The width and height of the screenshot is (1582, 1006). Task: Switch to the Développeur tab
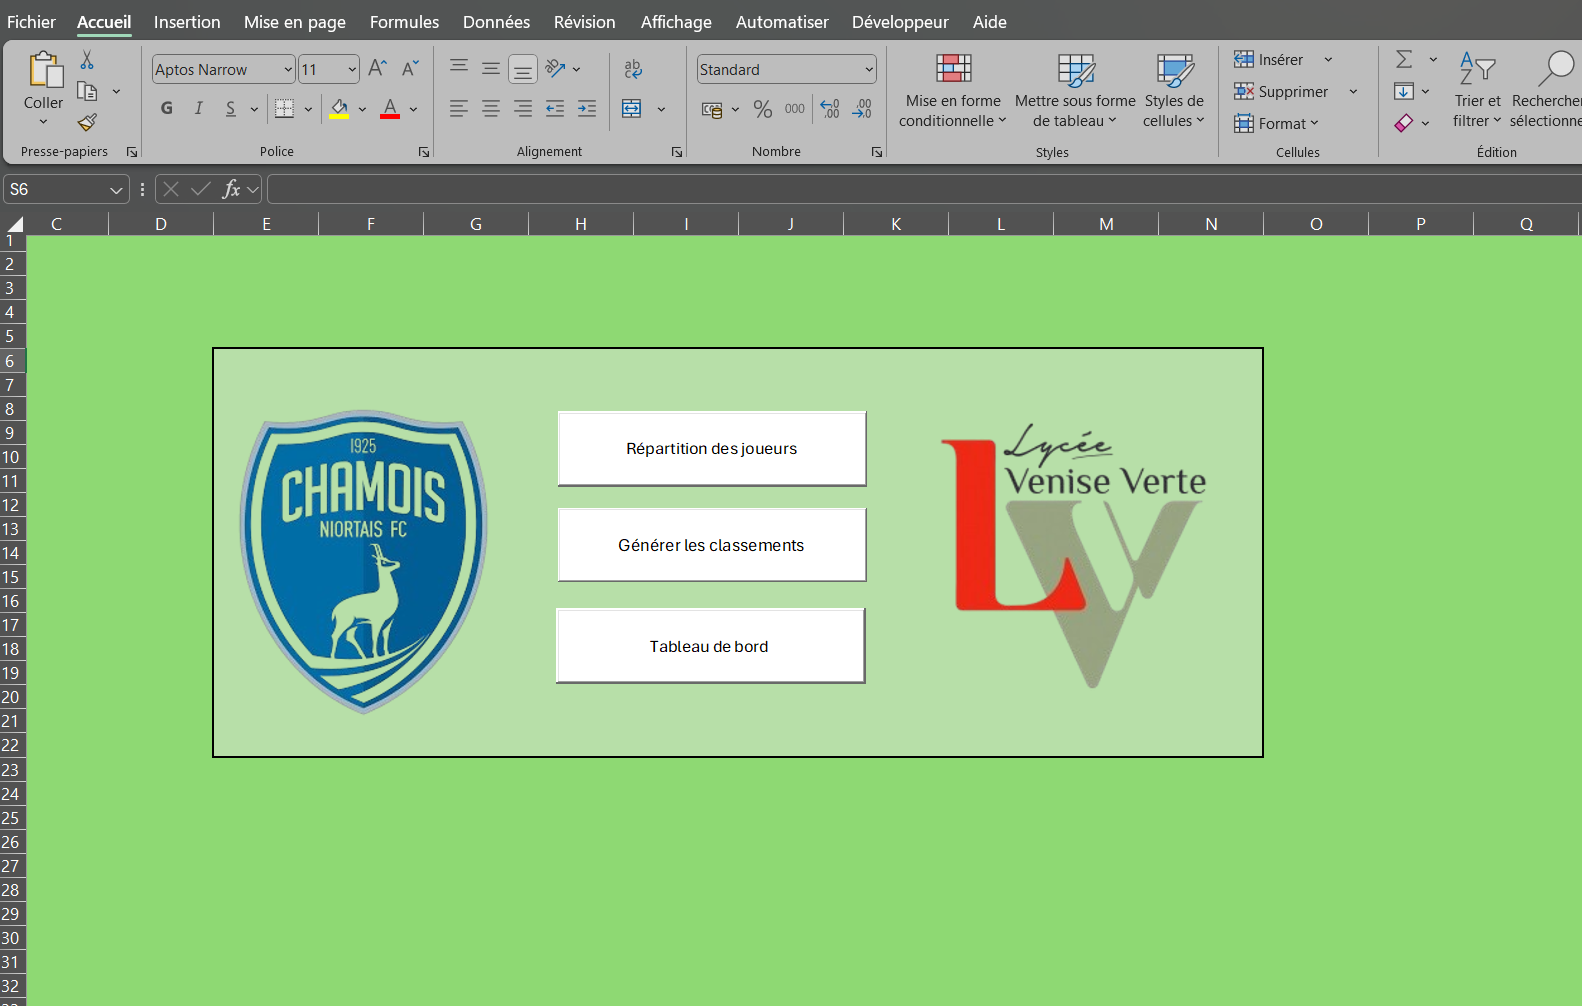(899, 22)
